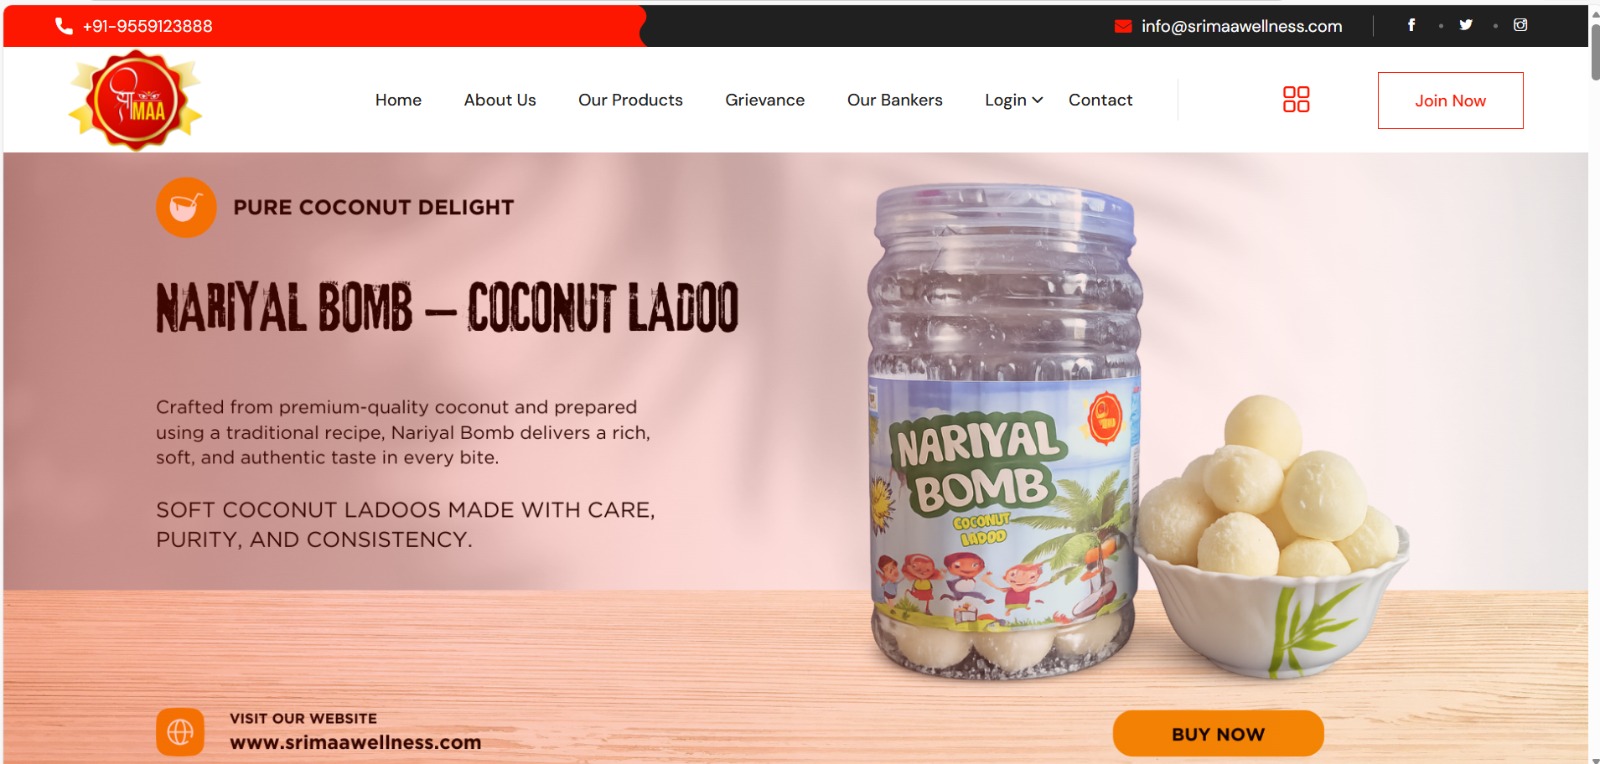
Task: Click the phone icon in red bar
Action: pyautogui.click(x=64, y=26)
